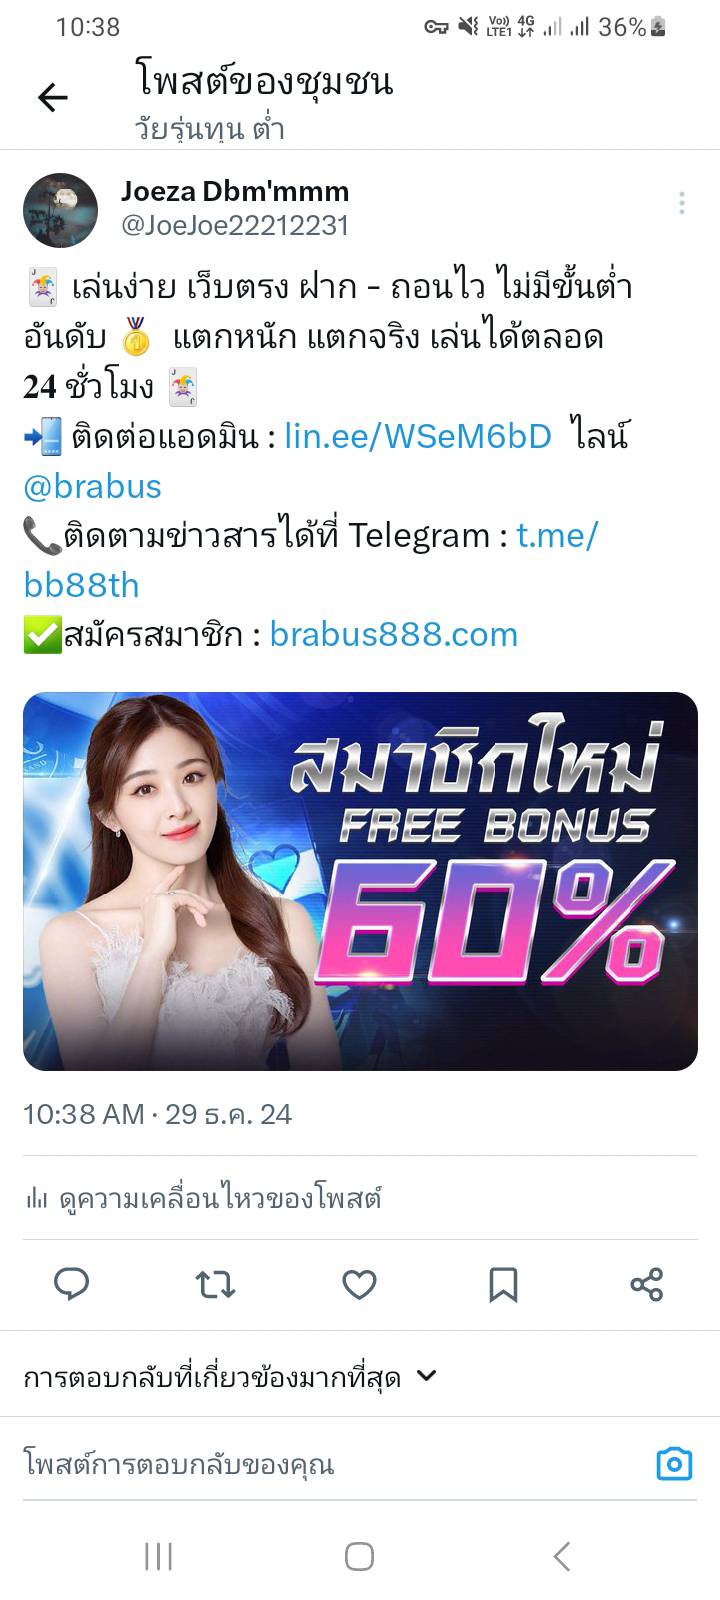This screenshot has width=720, height=1600.
Task: Tap the Android home navigation button
Action: coord(359,1556)
